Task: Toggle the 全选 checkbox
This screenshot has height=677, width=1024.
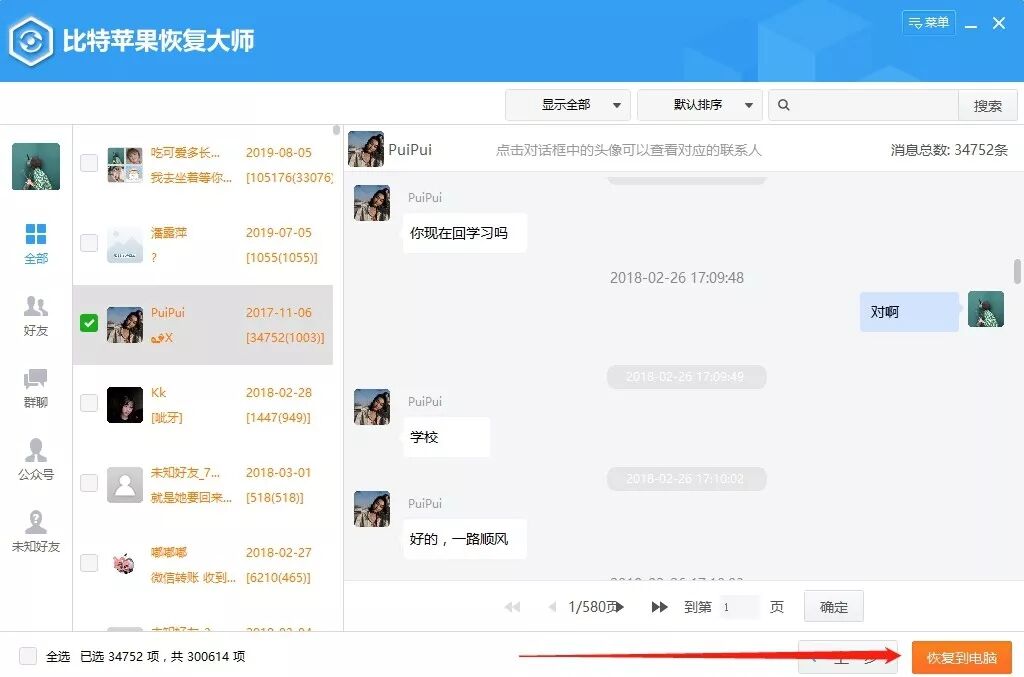Action: 28,656
